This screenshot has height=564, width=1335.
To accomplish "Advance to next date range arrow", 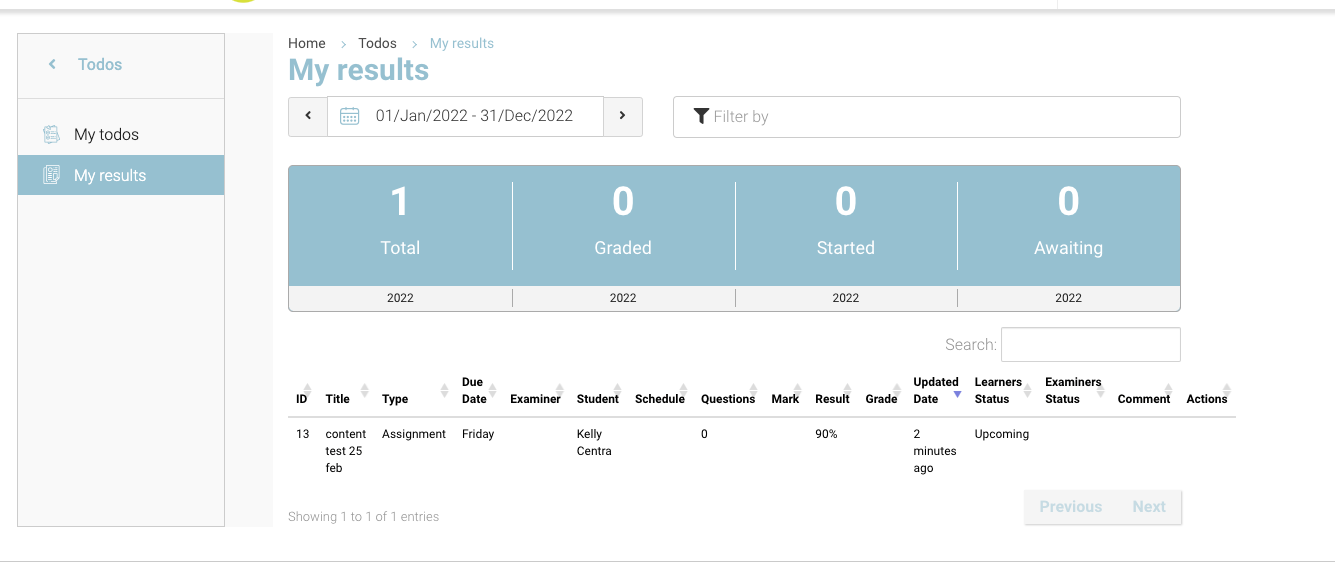I will [622, 116].
